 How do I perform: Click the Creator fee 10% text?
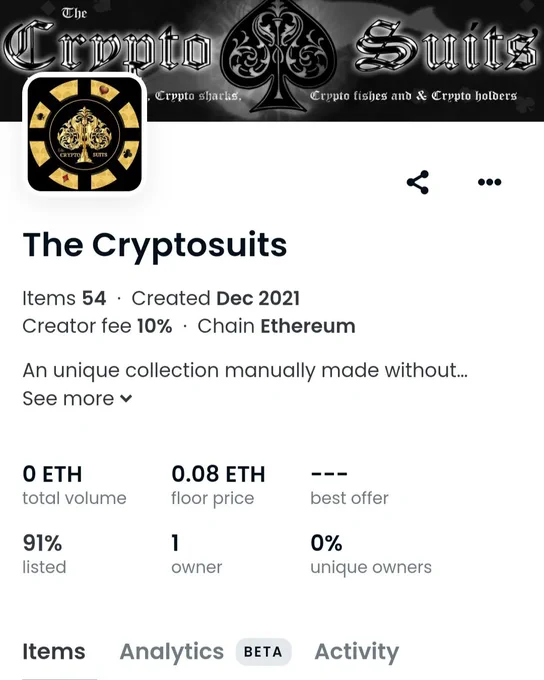97,326
